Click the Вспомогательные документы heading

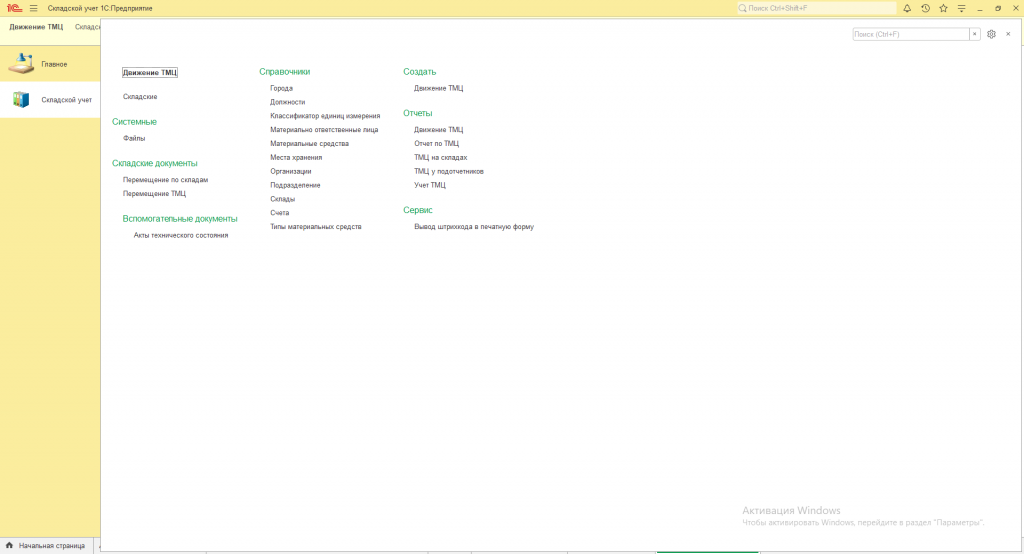click(180, 219)
